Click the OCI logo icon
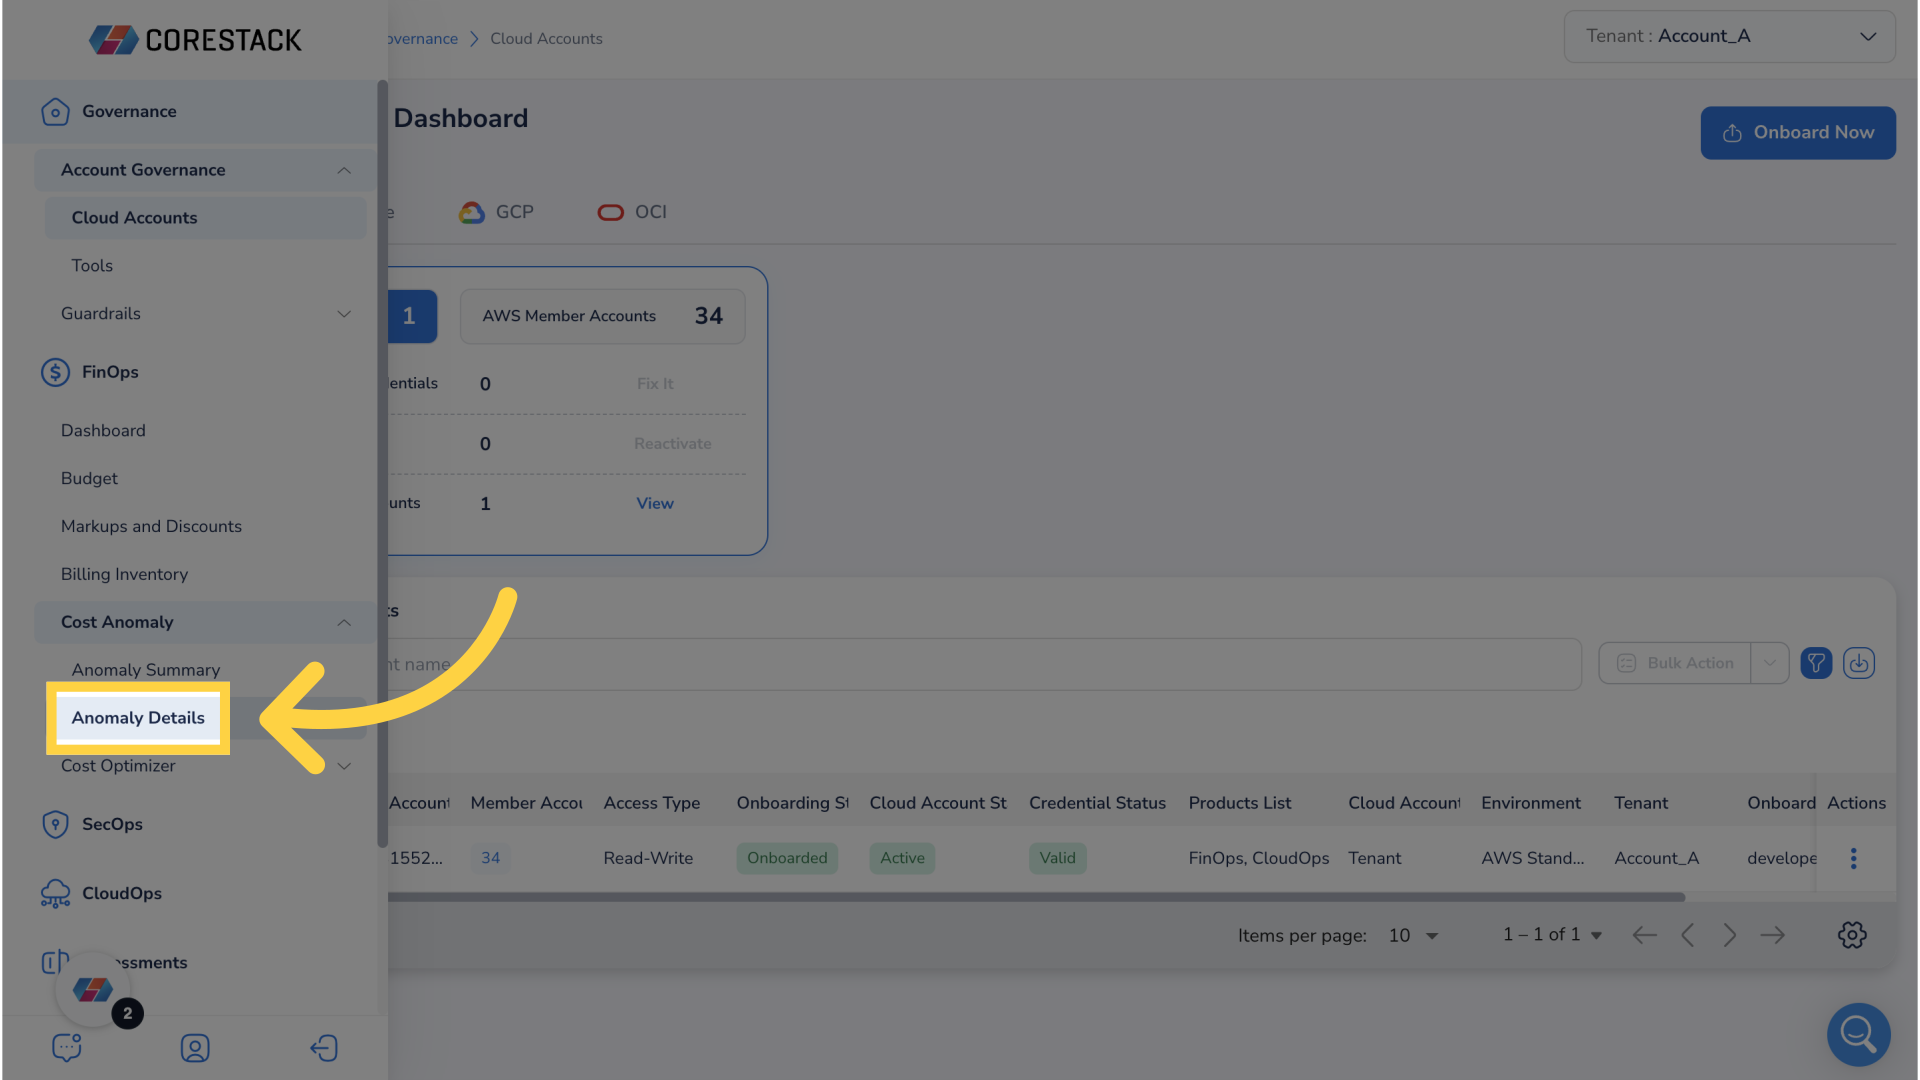Image resolution: width=1920 pixels, height=1080 pixels. [610, 212]
